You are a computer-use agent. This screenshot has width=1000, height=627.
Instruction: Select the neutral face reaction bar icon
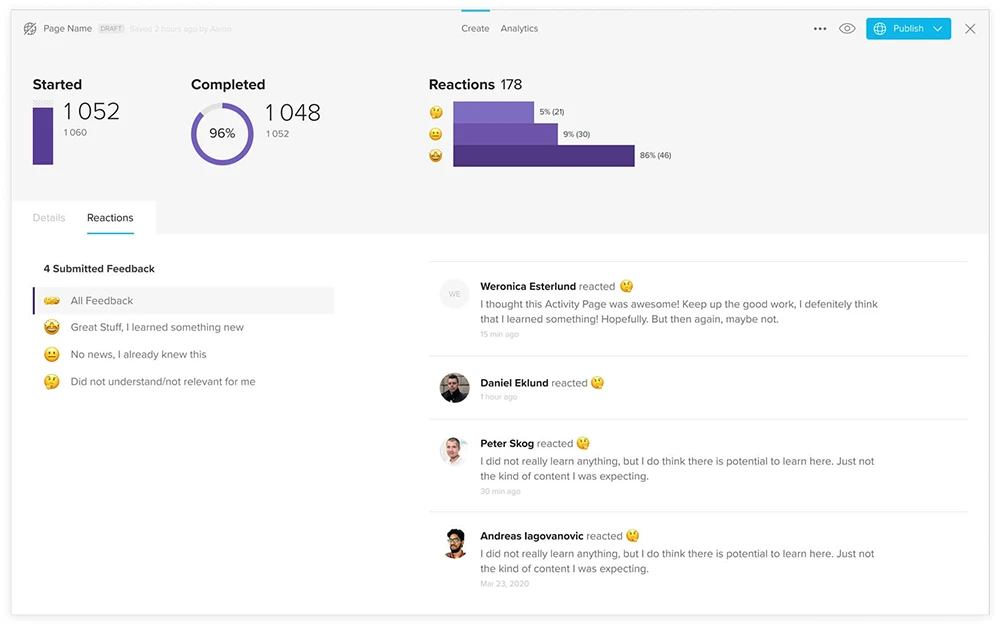(434, 134)
